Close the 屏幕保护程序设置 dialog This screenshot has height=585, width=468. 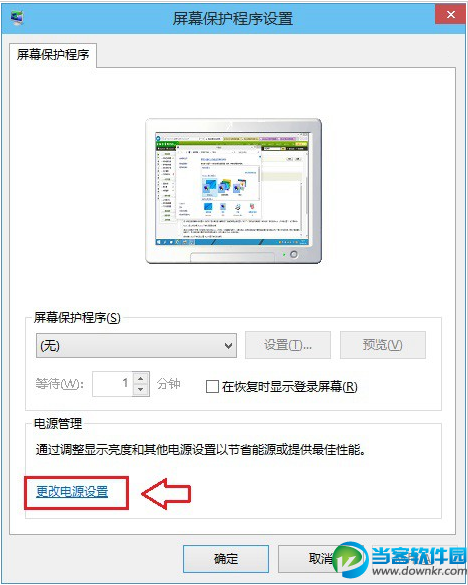[450, 15]
